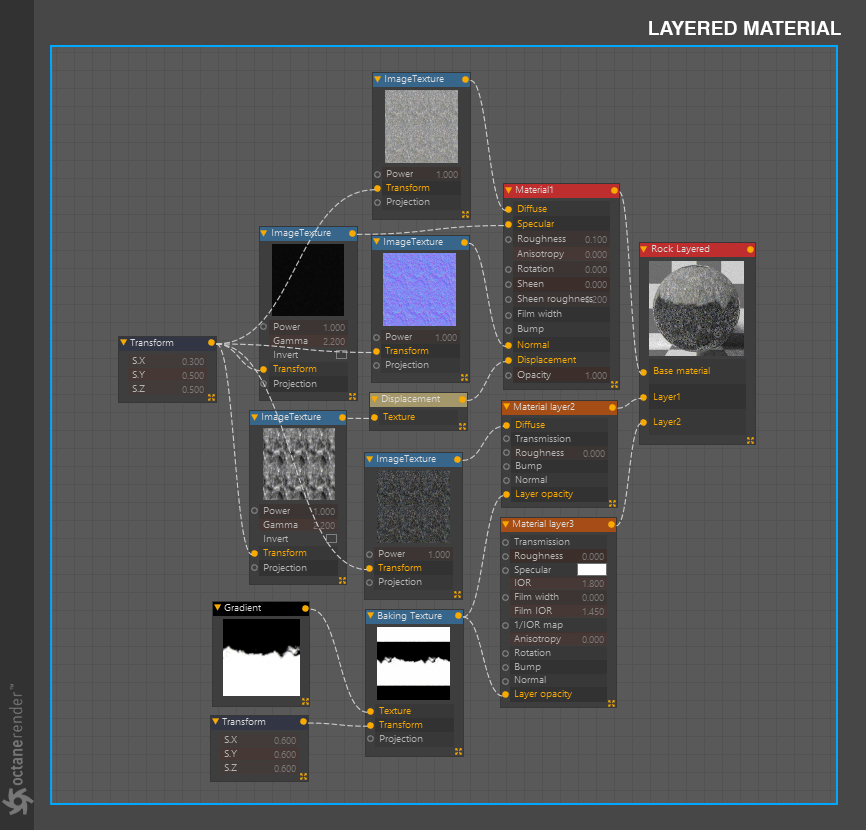Click the Gradient node black-white preview
Screen dimensions: 866x830
261,657
